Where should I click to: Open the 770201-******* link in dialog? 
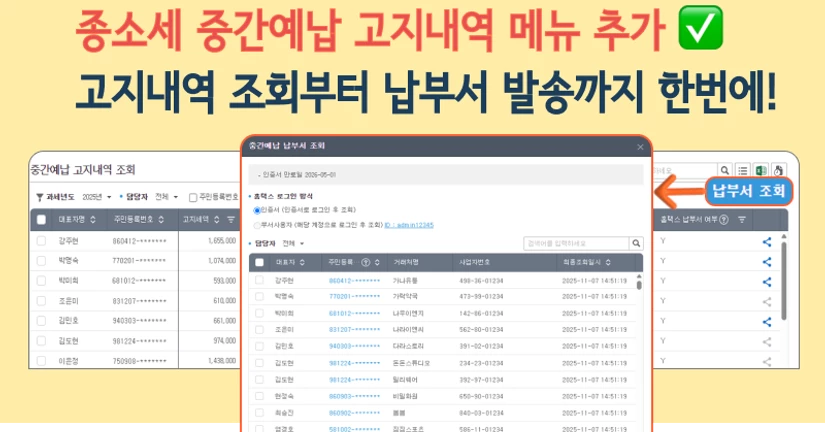(x=354, y=297)
